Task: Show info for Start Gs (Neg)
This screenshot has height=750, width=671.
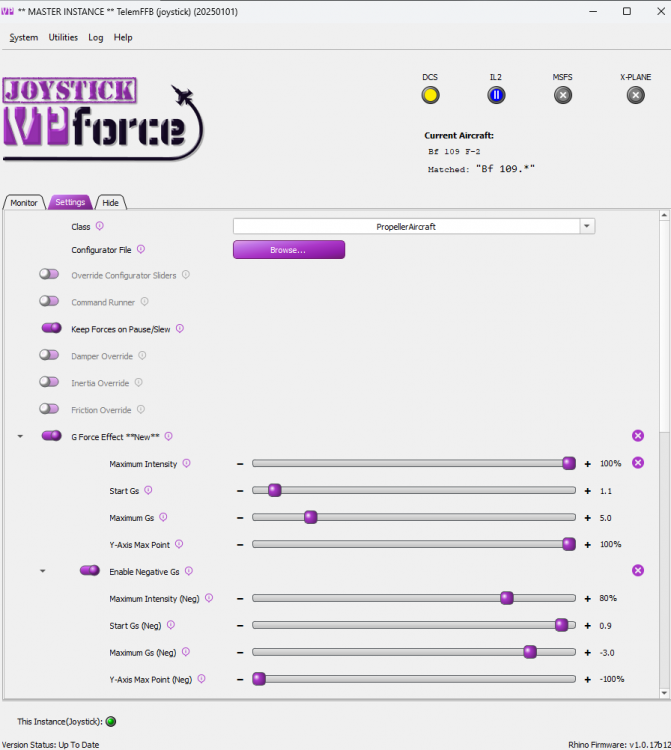Action: 171,625
